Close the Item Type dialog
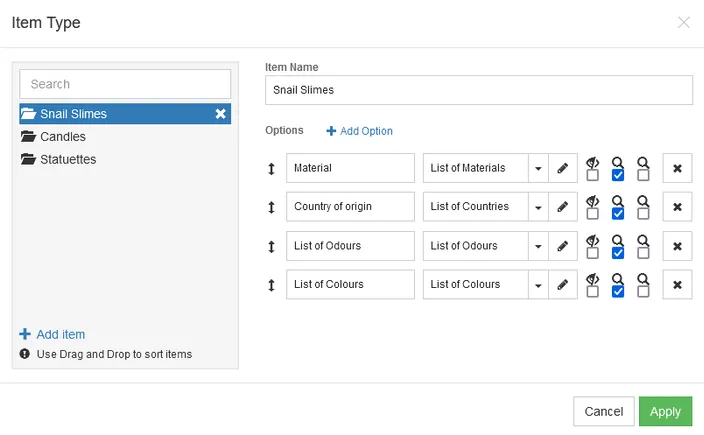 click(x=683, y=22)
